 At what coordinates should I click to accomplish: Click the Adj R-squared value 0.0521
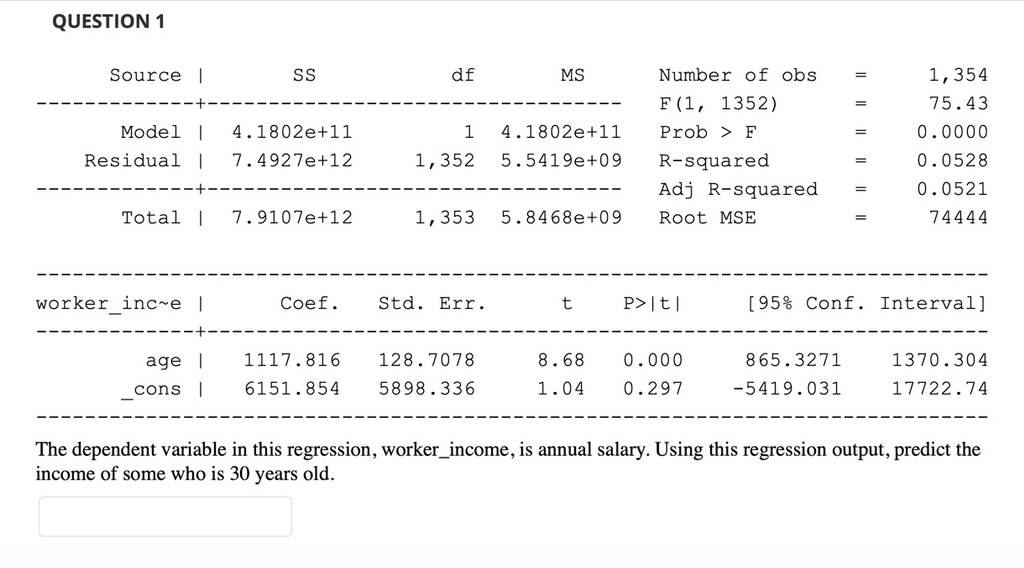coord(952,189)
